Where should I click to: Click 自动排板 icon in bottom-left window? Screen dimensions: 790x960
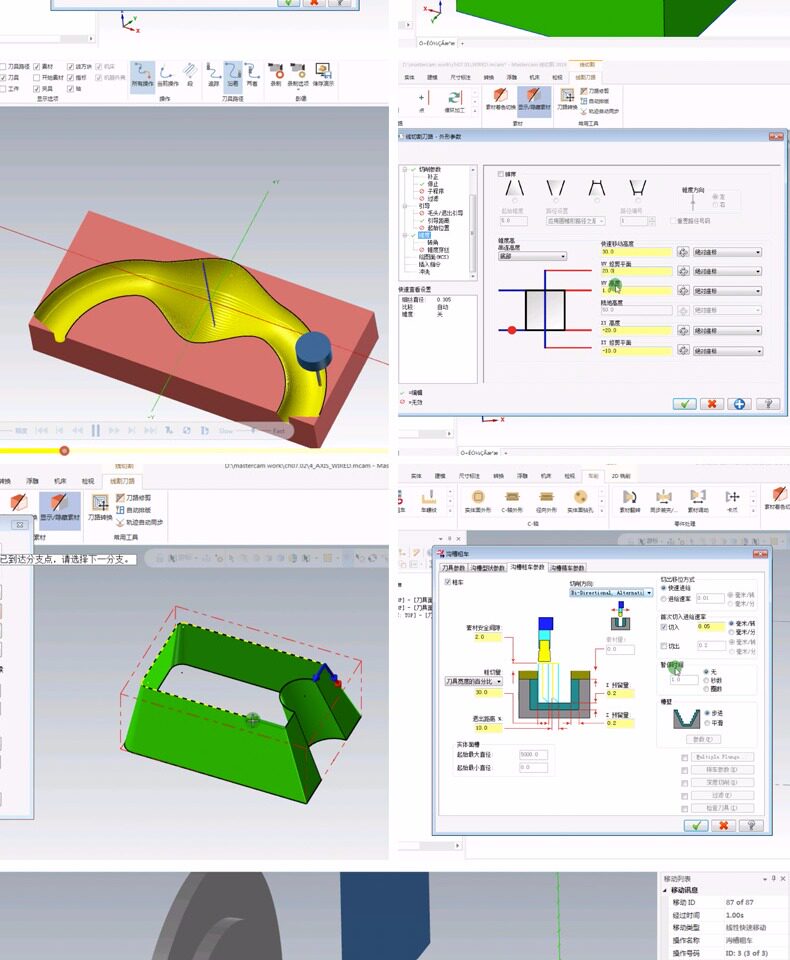pos(133,510)
